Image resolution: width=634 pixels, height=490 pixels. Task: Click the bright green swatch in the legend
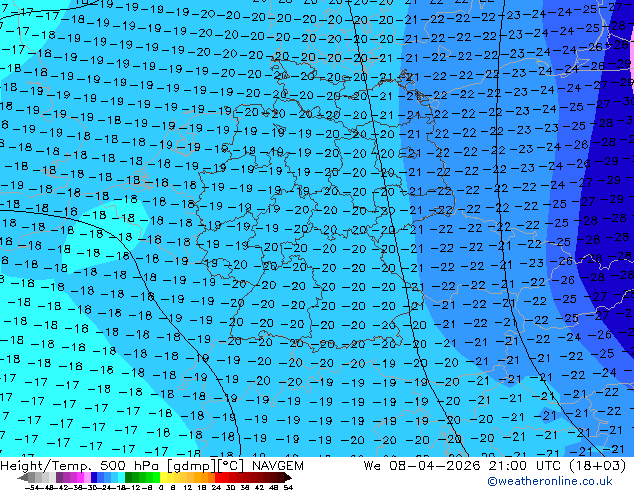(x=156, y=477)
